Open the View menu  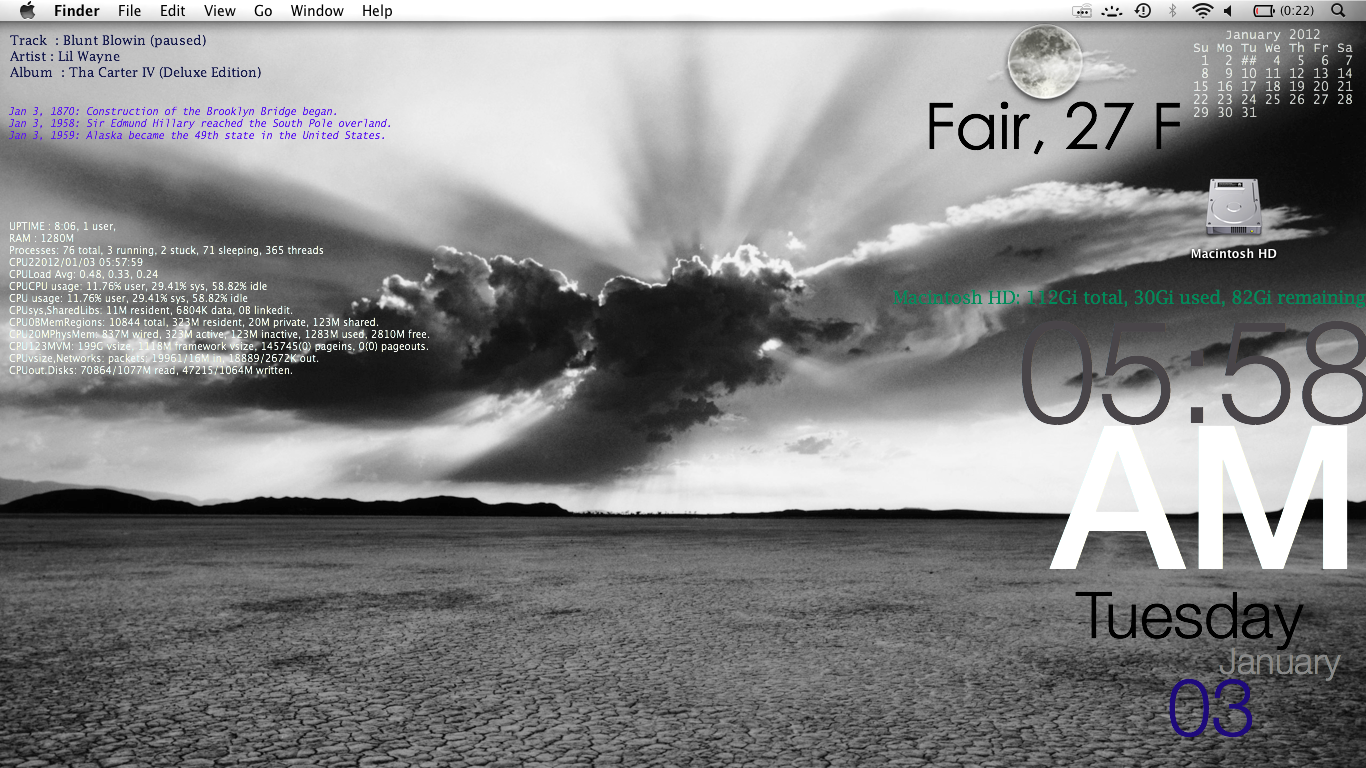pyautogui.click(x=220, y=11)
